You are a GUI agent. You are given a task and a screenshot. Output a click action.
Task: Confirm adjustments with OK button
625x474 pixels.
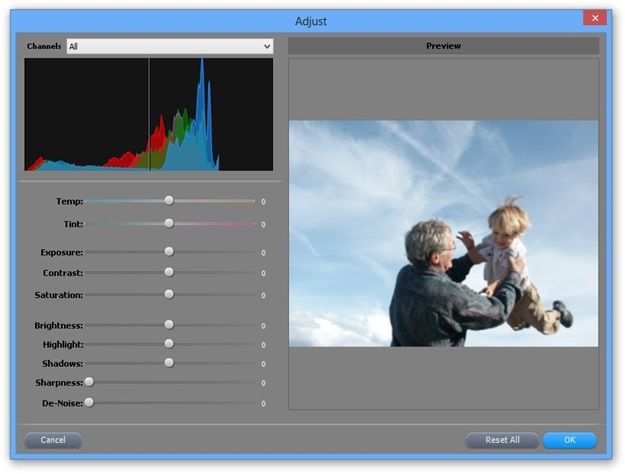click(x=570, y=440)
